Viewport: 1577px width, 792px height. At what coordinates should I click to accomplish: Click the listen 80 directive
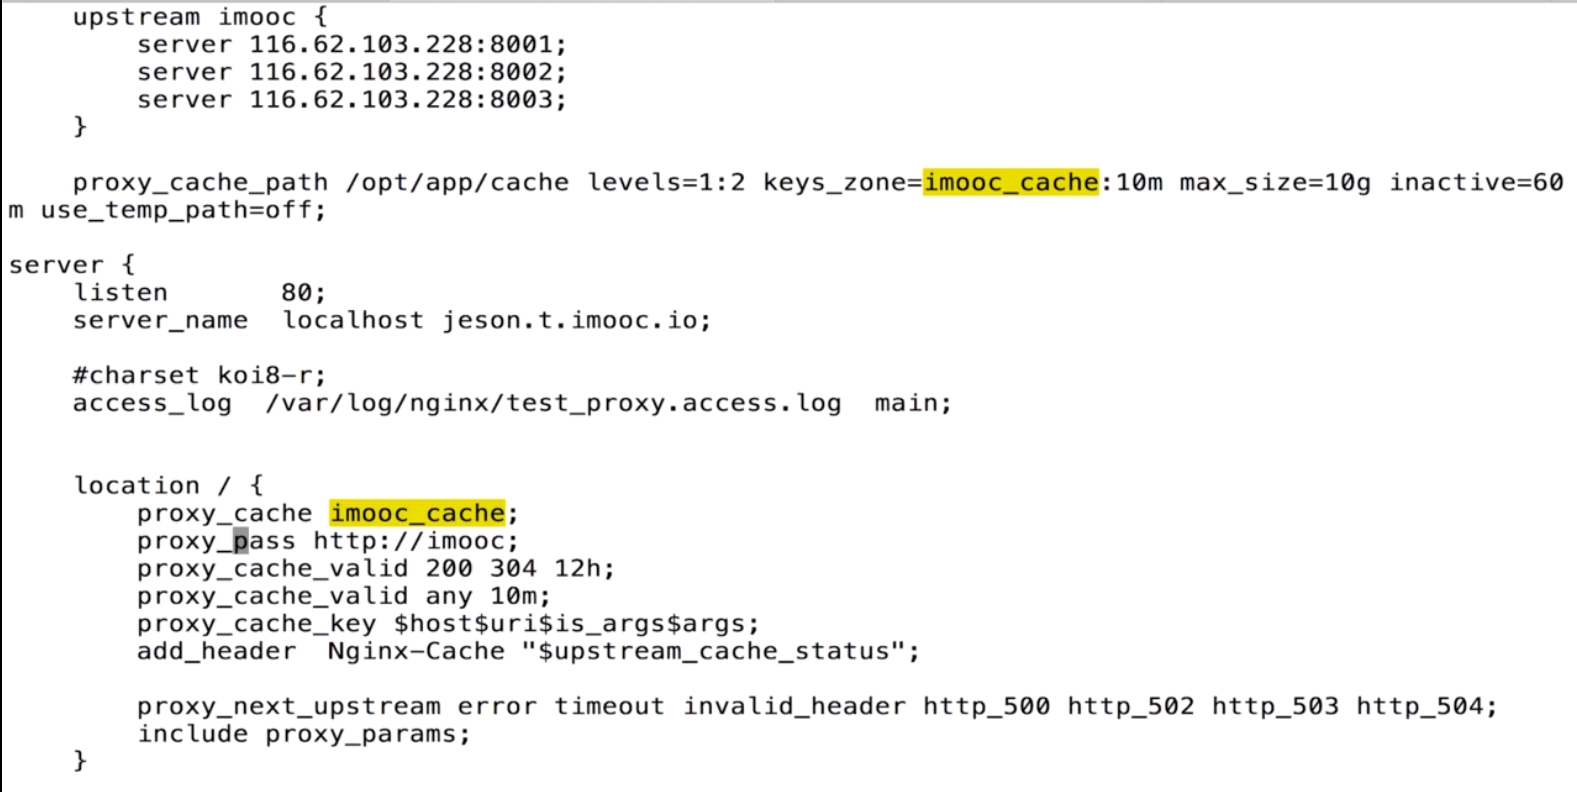point(199,293)
